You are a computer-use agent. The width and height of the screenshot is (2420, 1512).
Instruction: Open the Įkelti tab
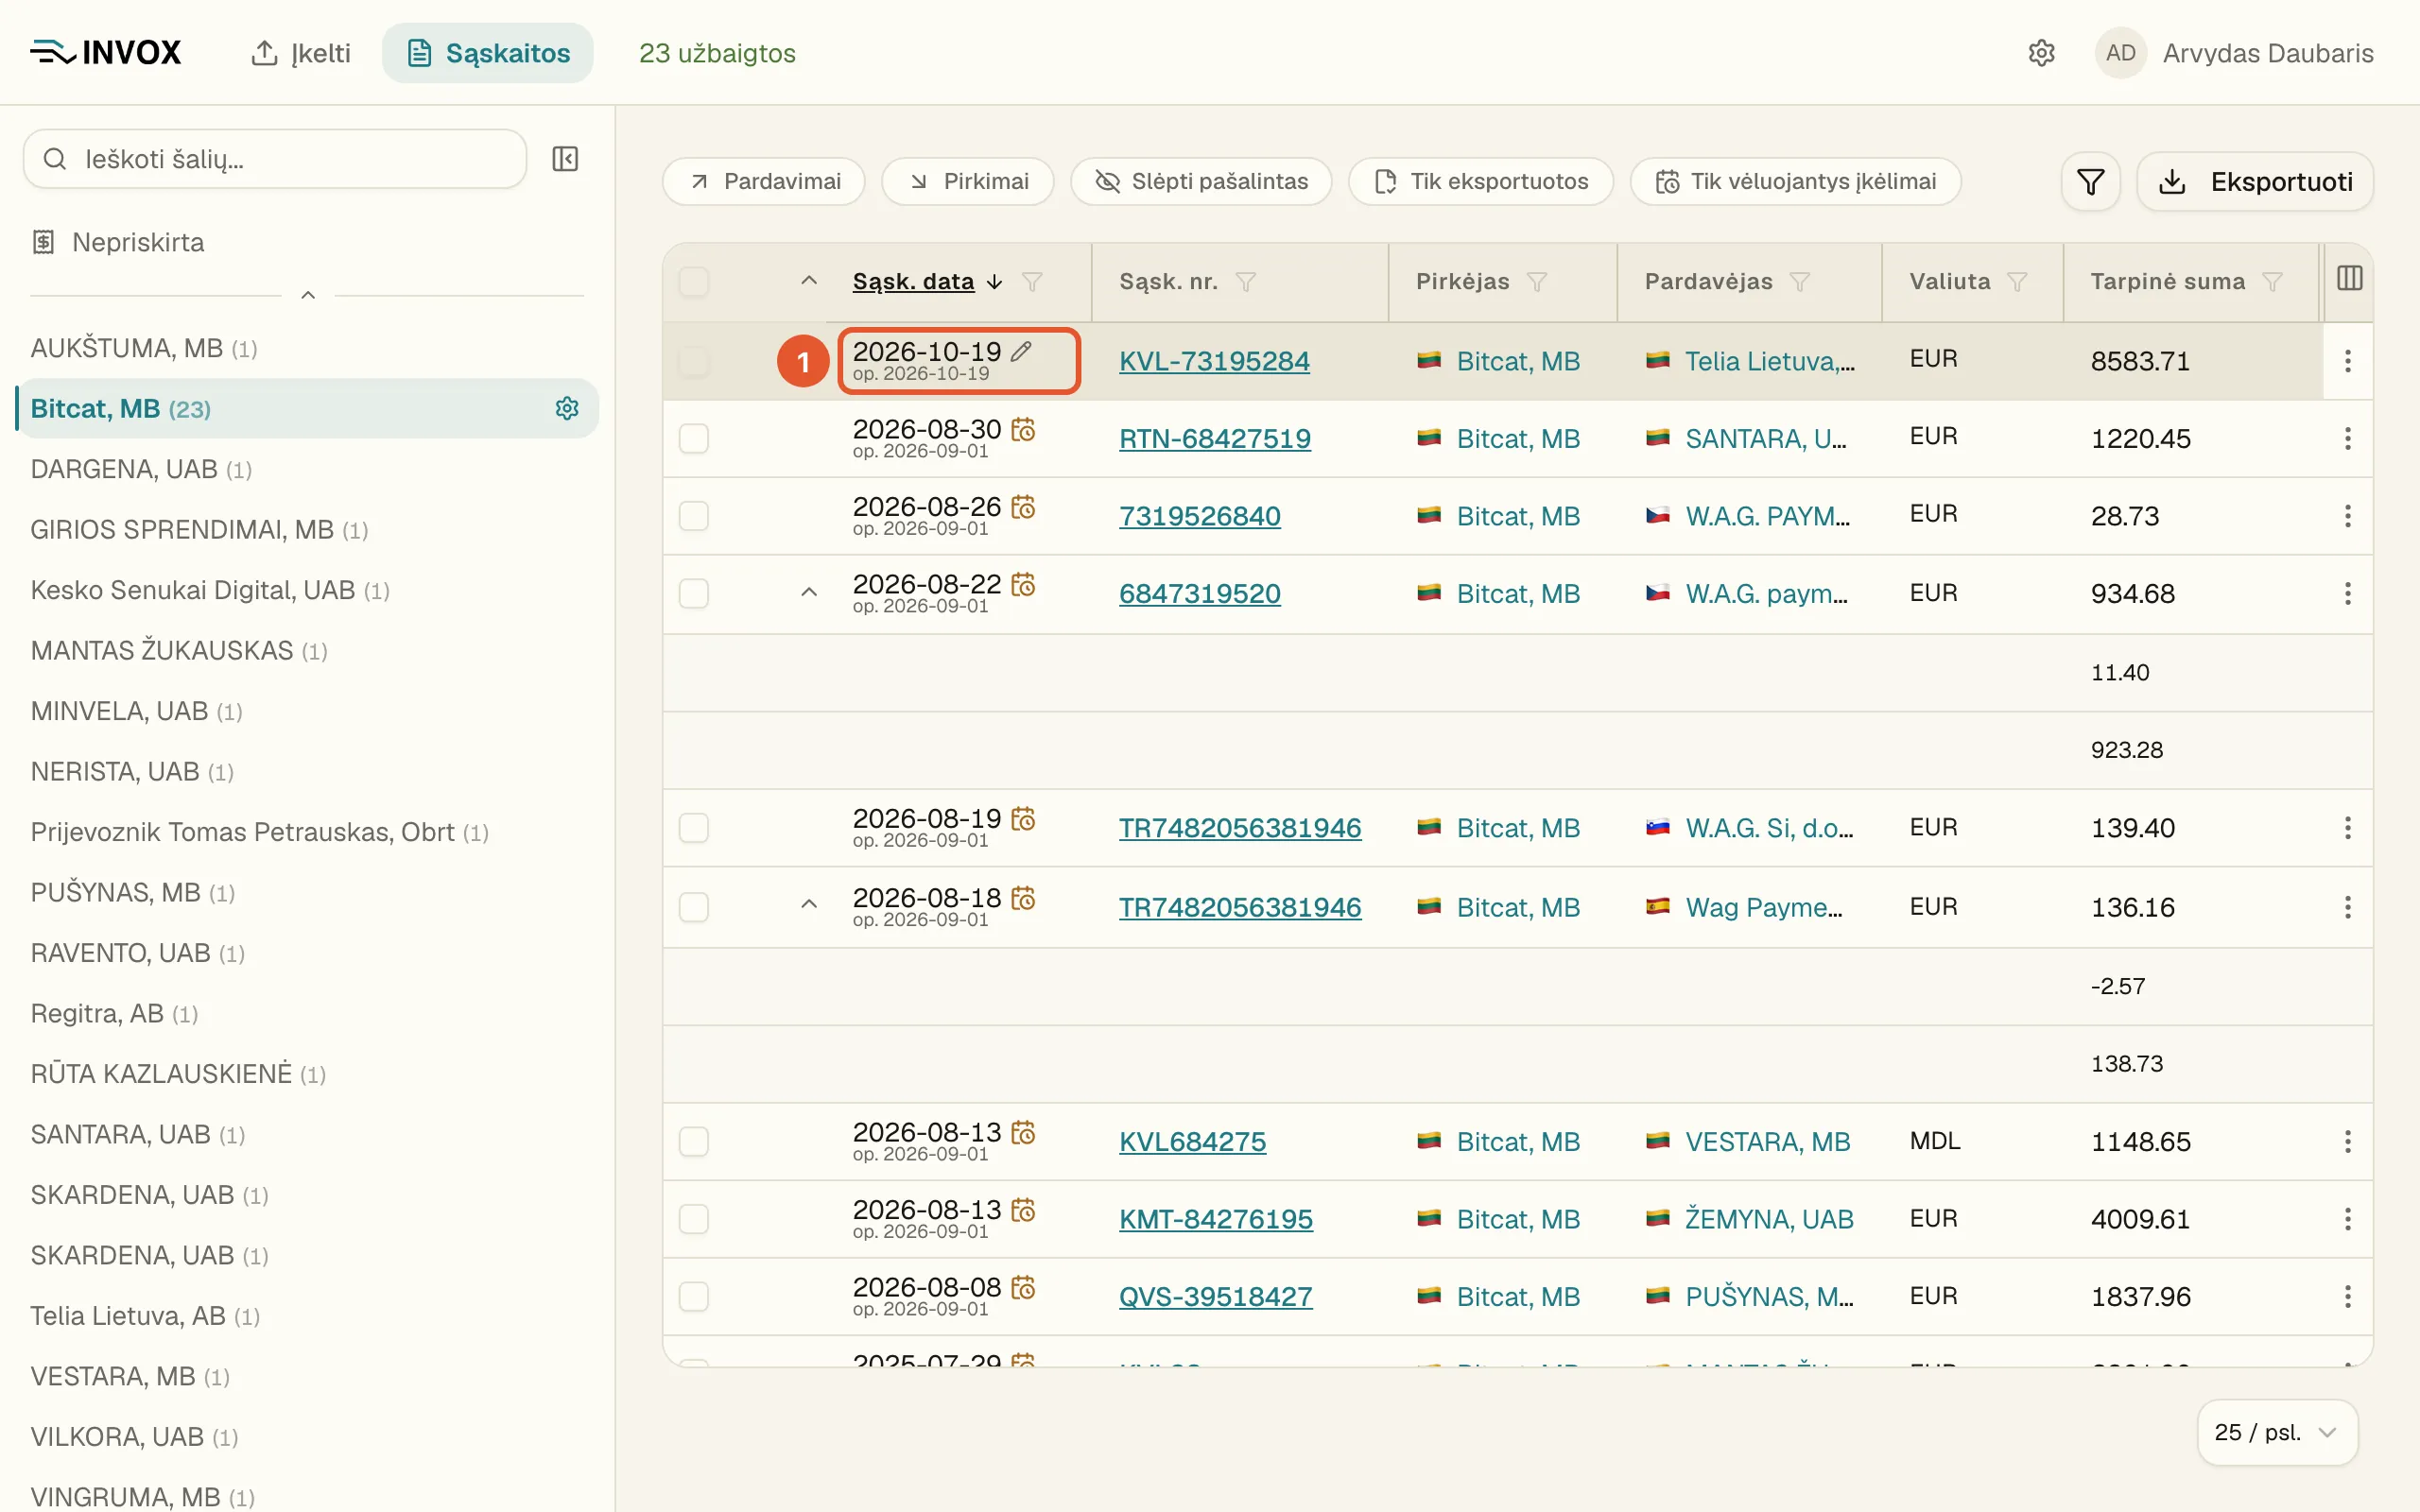coord(300,53)
